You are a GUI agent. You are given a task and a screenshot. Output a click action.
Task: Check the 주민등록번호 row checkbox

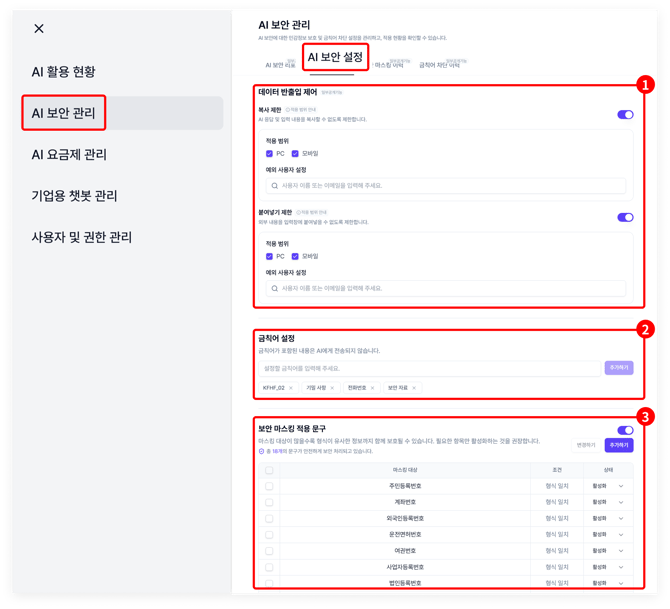[x=269, y=486]
